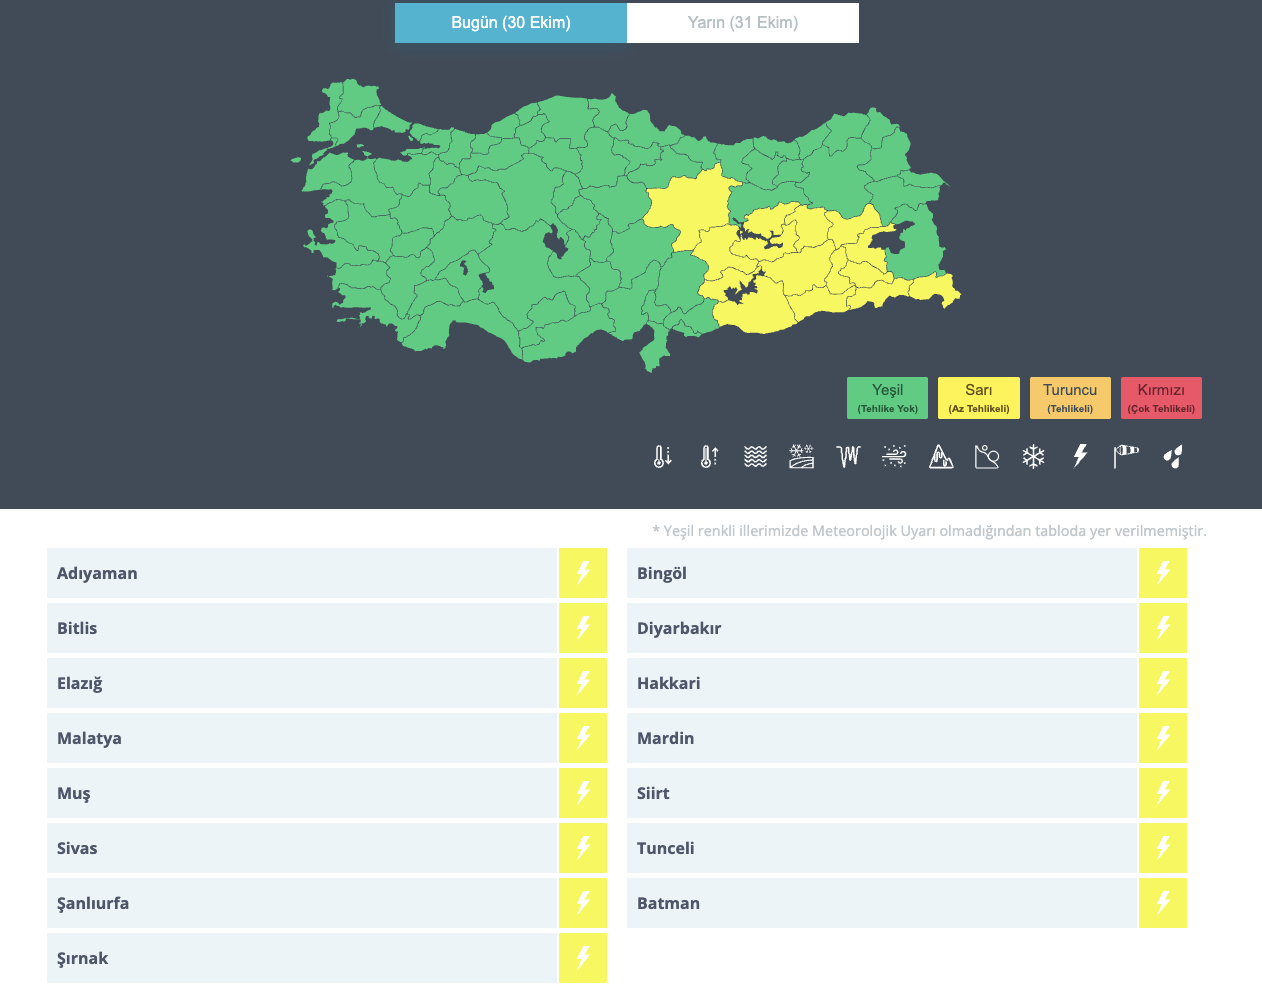Click the hot temperature thermometer icon
This screenshot has height=992, width=1262.
click(x=709, y=457)
